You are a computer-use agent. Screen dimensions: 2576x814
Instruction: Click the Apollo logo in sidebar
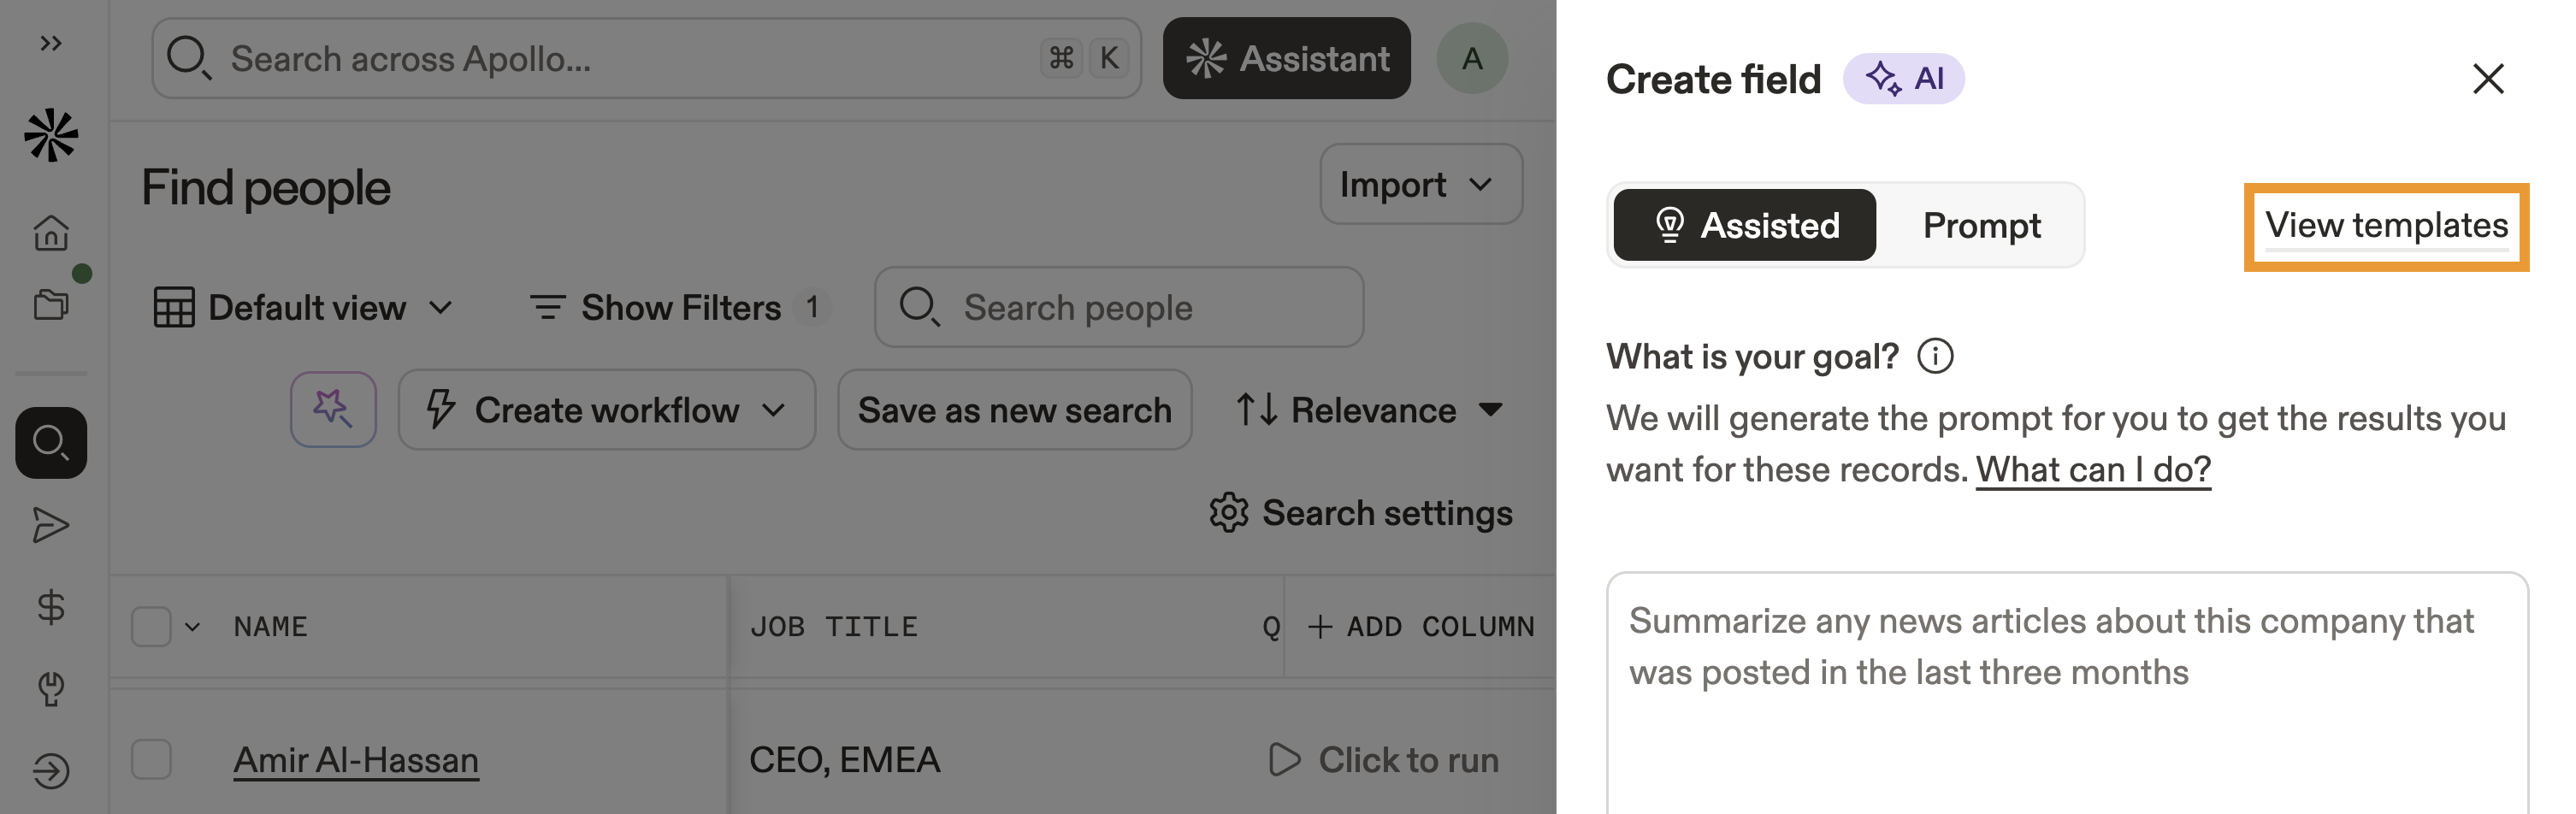[51, 135]
